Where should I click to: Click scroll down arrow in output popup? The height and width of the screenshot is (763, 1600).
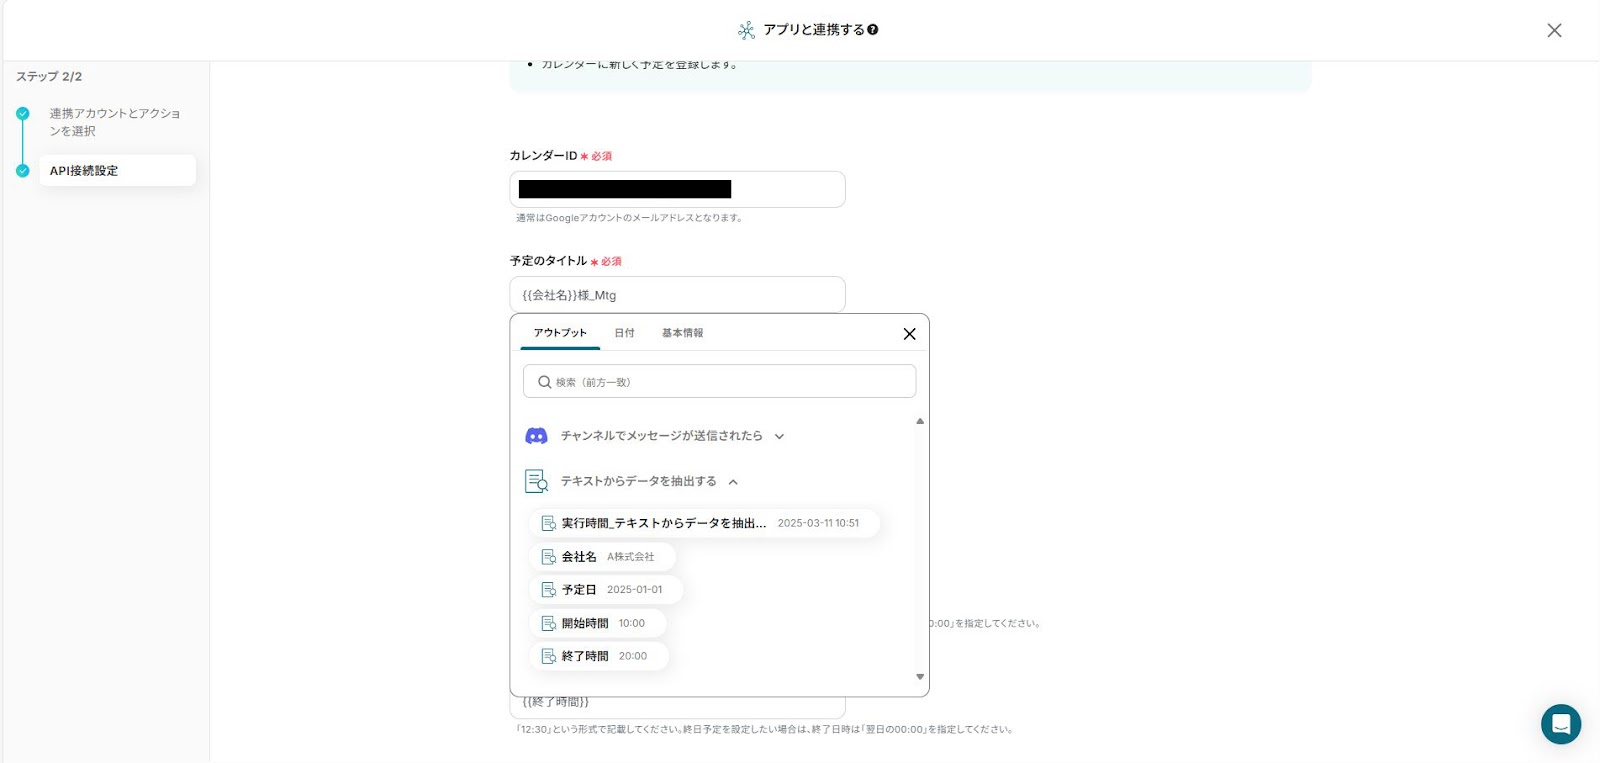[x=920, y=677]
